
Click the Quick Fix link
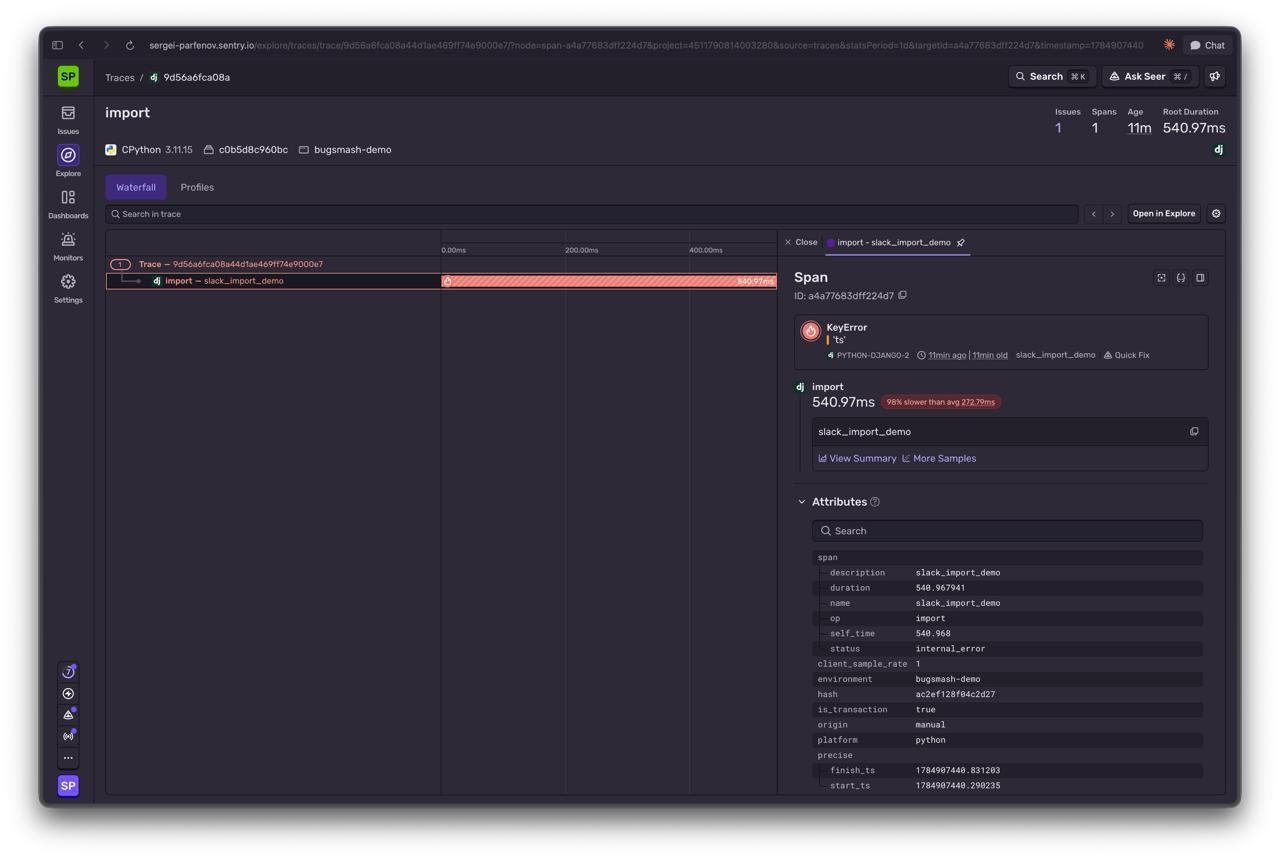tap(1126, 355)
